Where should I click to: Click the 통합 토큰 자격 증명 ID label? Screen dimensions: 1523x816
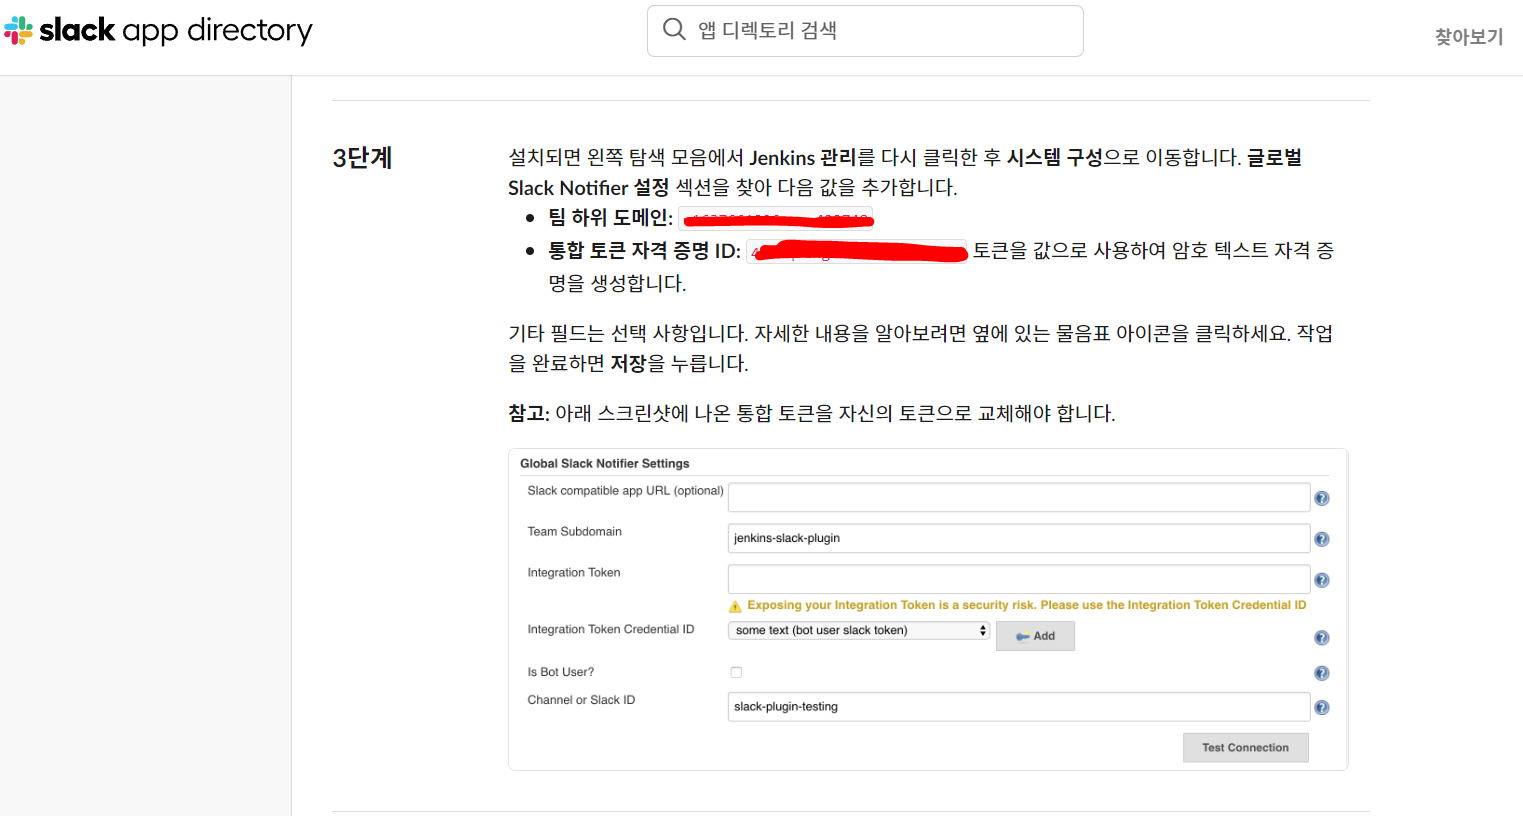coord(644,251)
